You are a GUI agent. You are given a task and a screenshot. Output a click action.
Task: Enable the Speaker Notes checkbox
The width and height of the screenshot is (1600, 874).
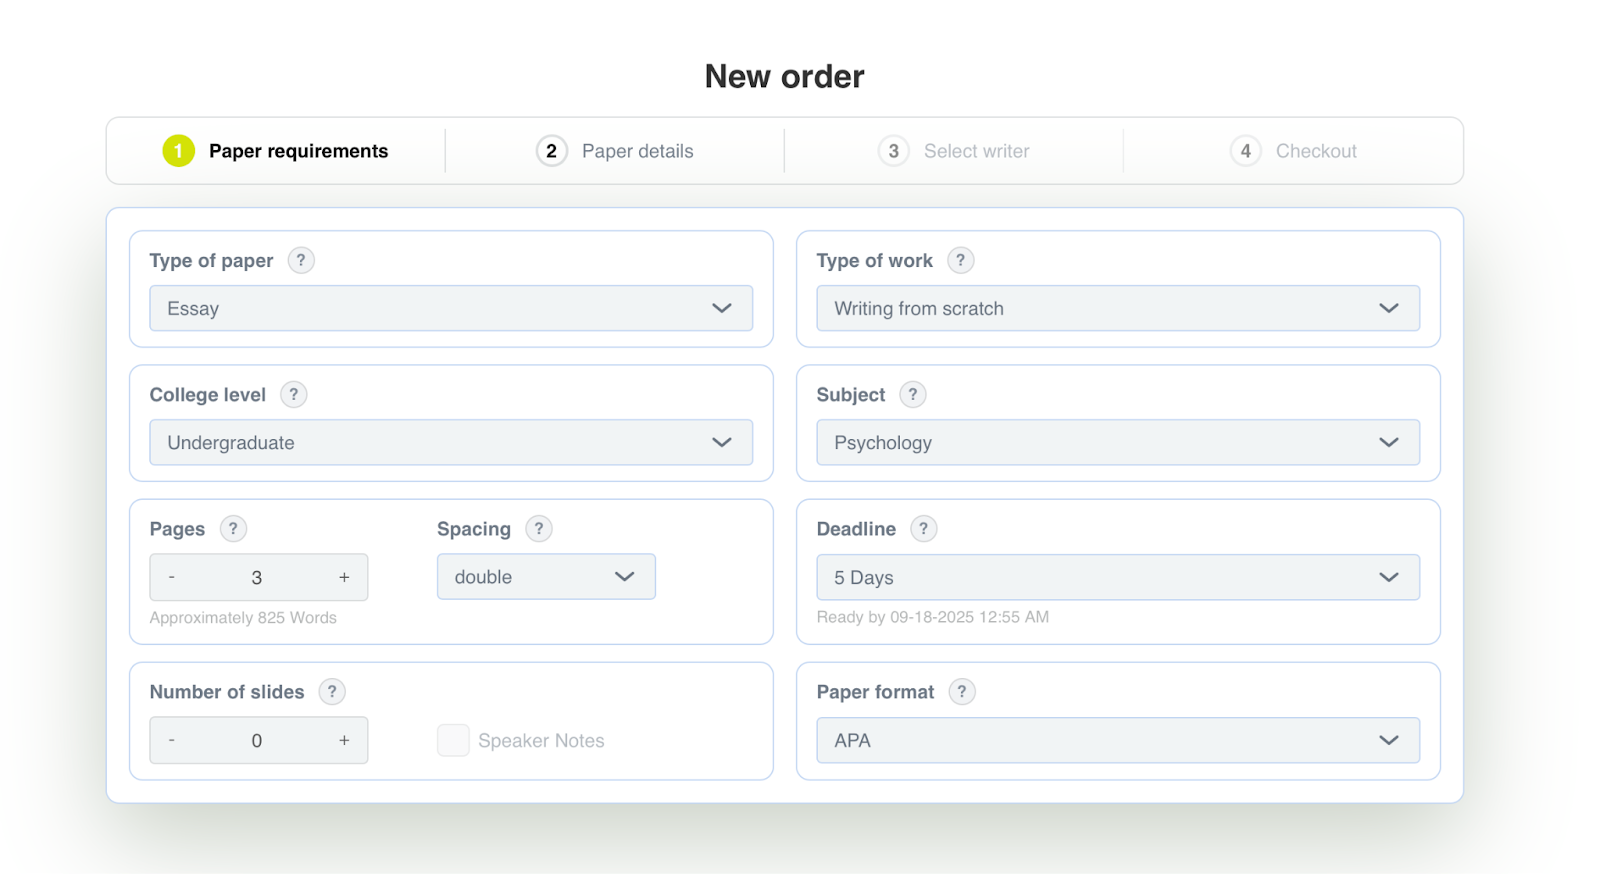[x=453, y=740]
